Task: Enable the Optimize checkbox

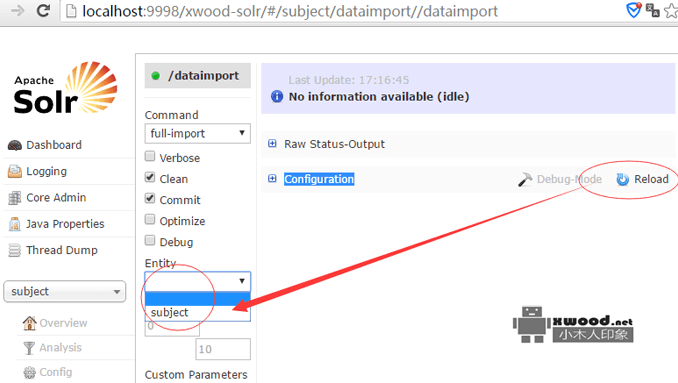Action: (x=150, y=219)
